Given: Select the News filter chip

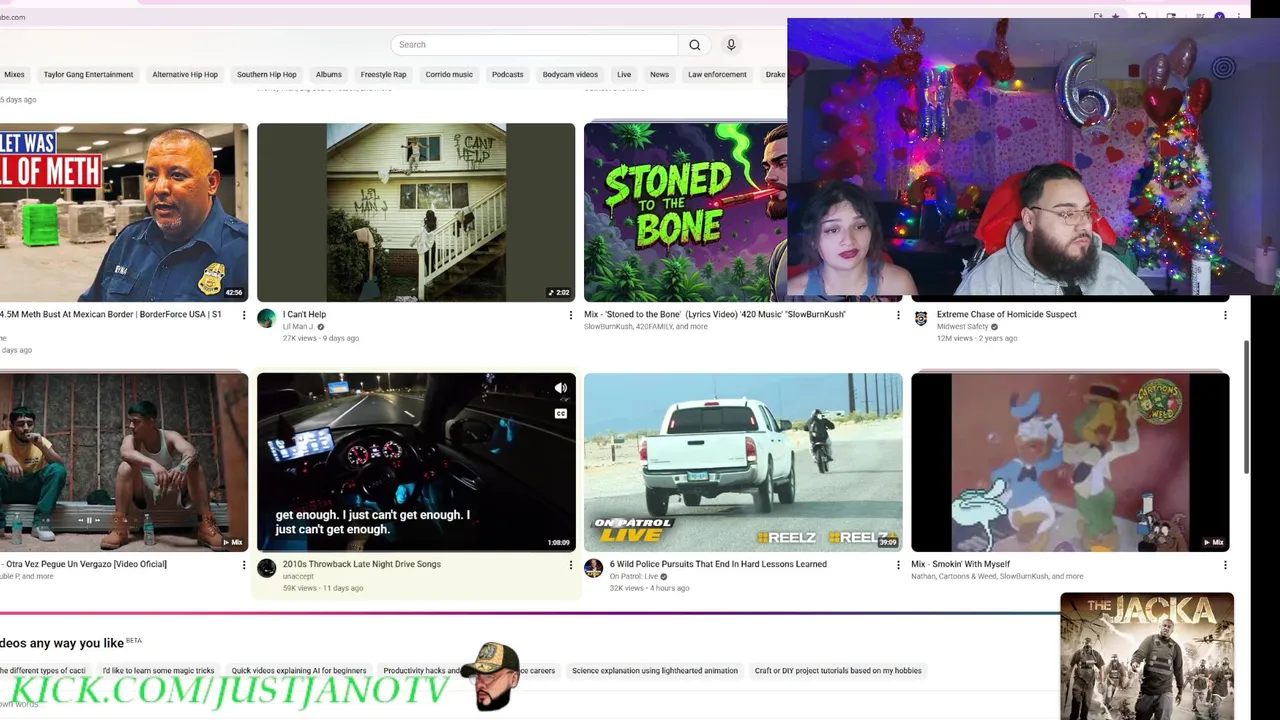Looking at the screenshot, I should (659, 74).
